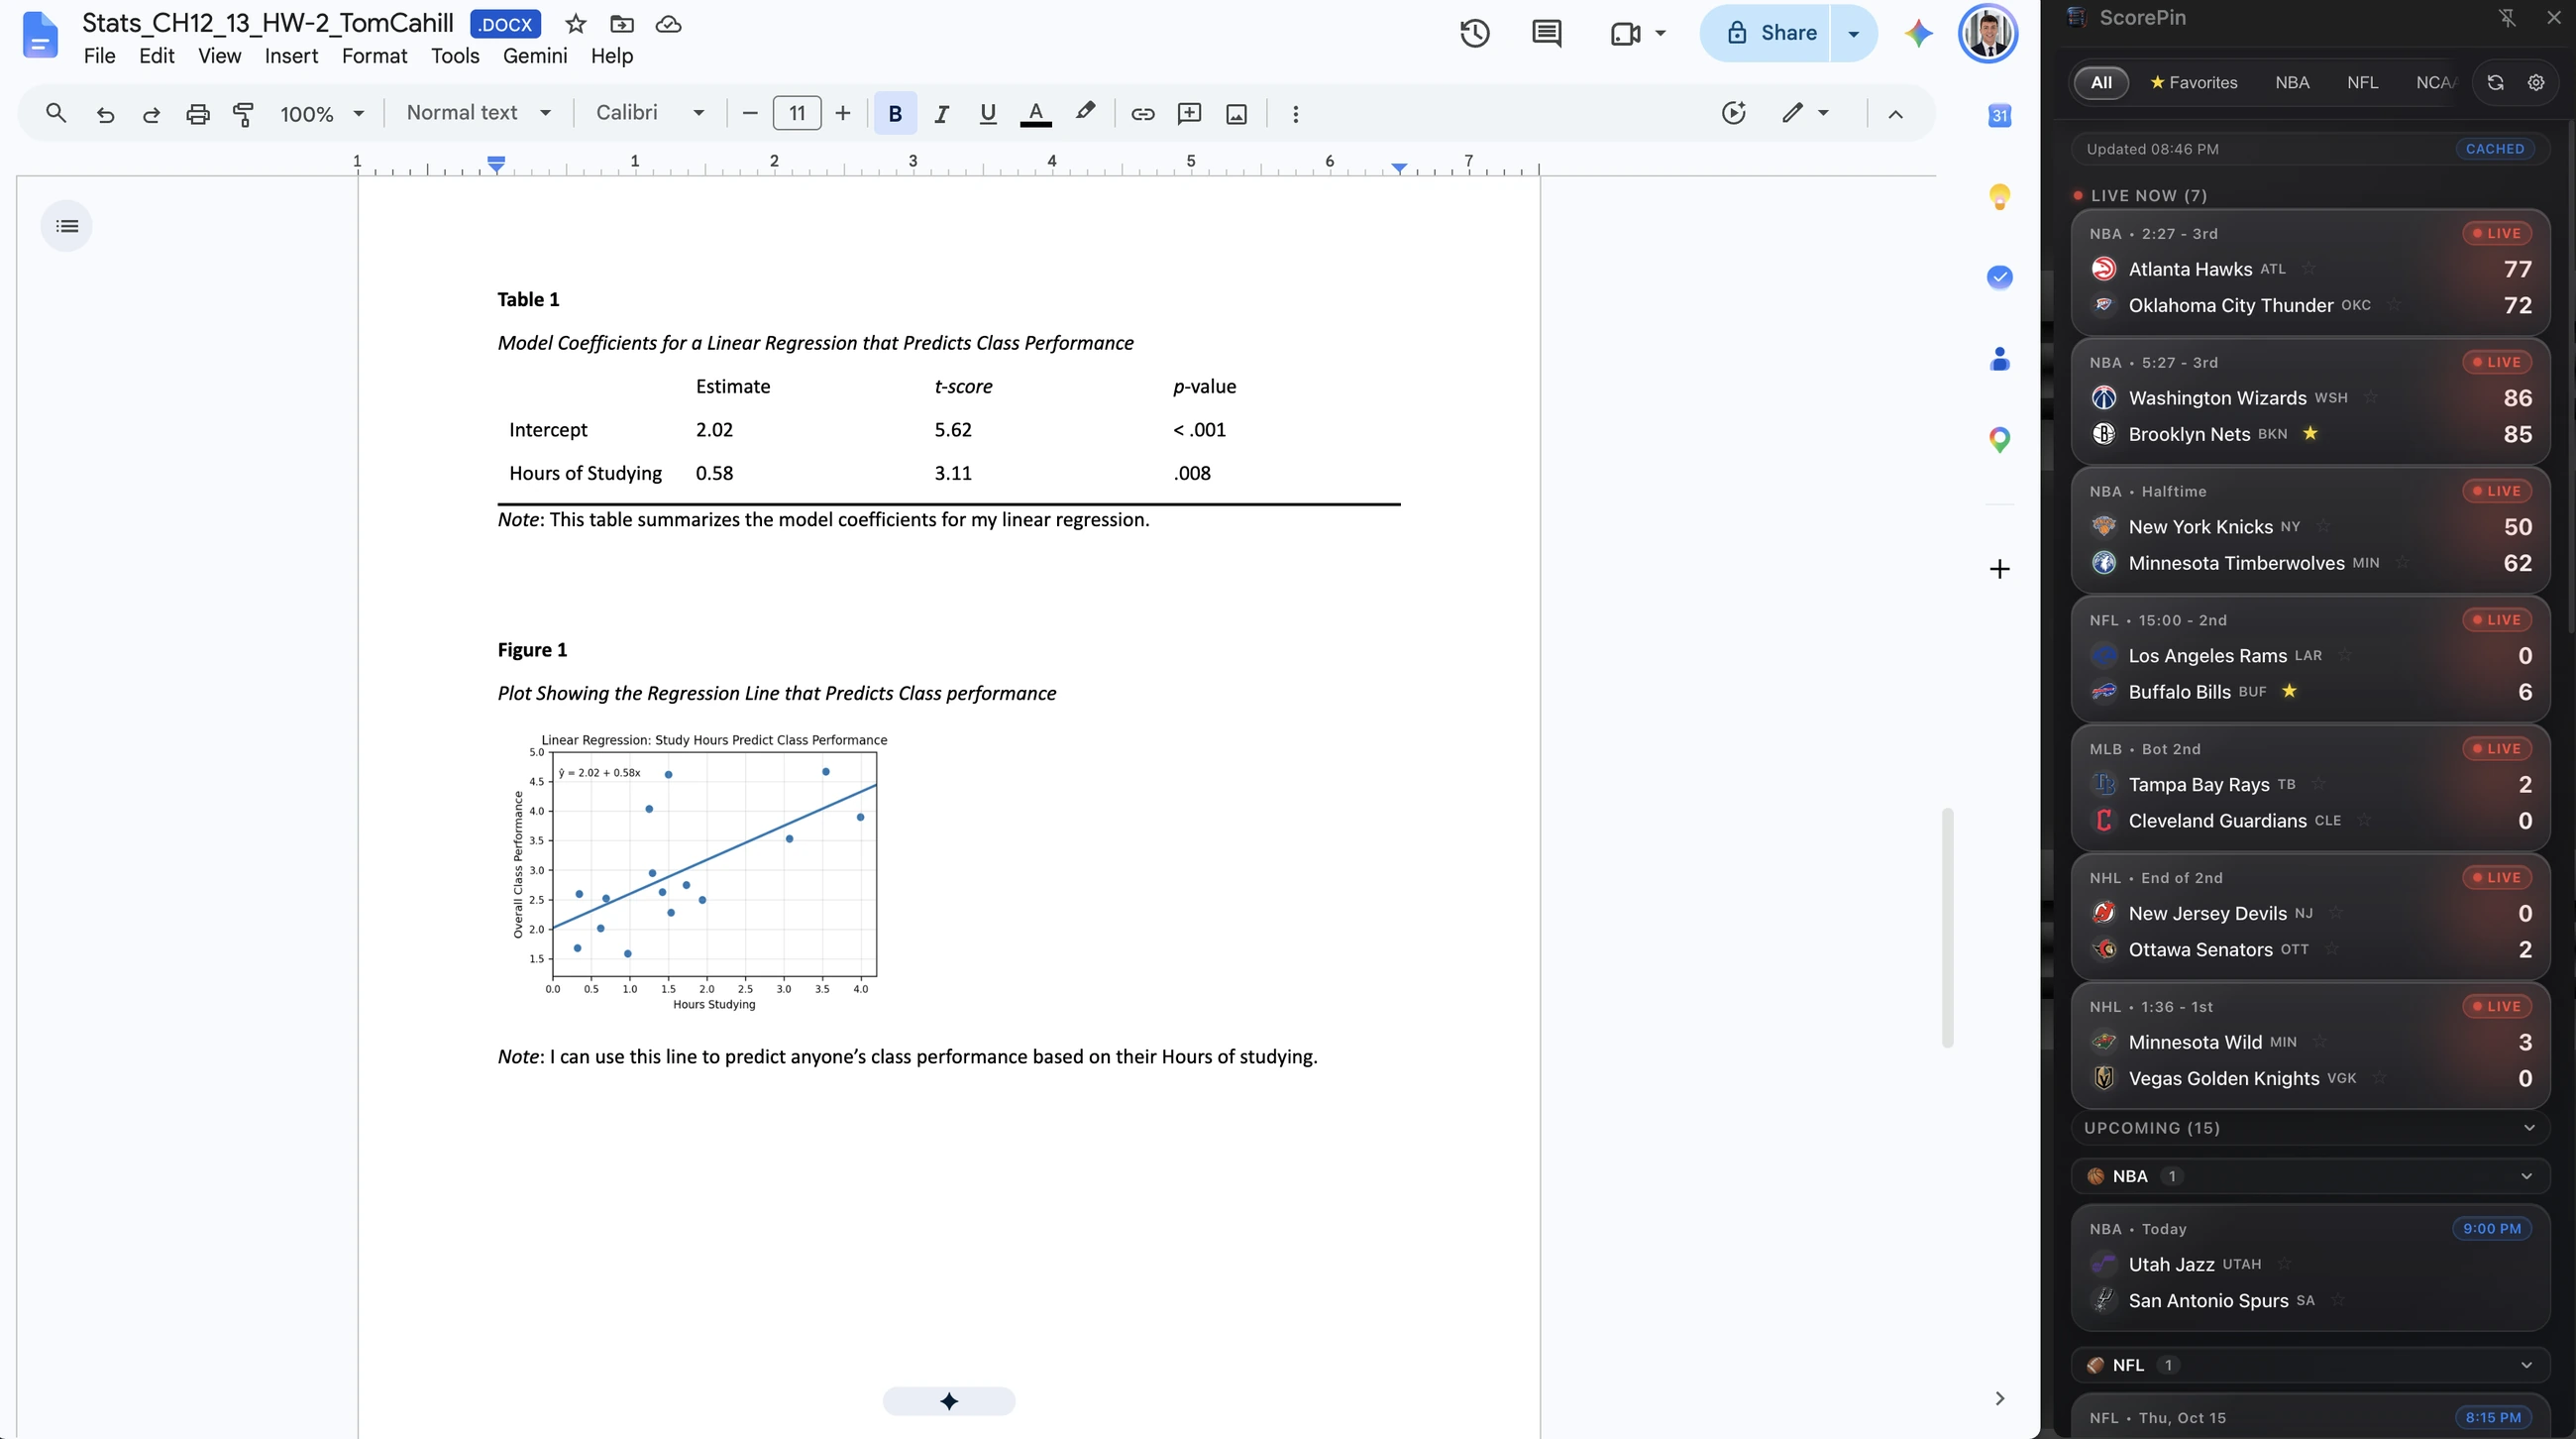Unfavorite the Buffalo Bills star
Viewport: 2576px width, 1439px height.
click(2289, 691)
